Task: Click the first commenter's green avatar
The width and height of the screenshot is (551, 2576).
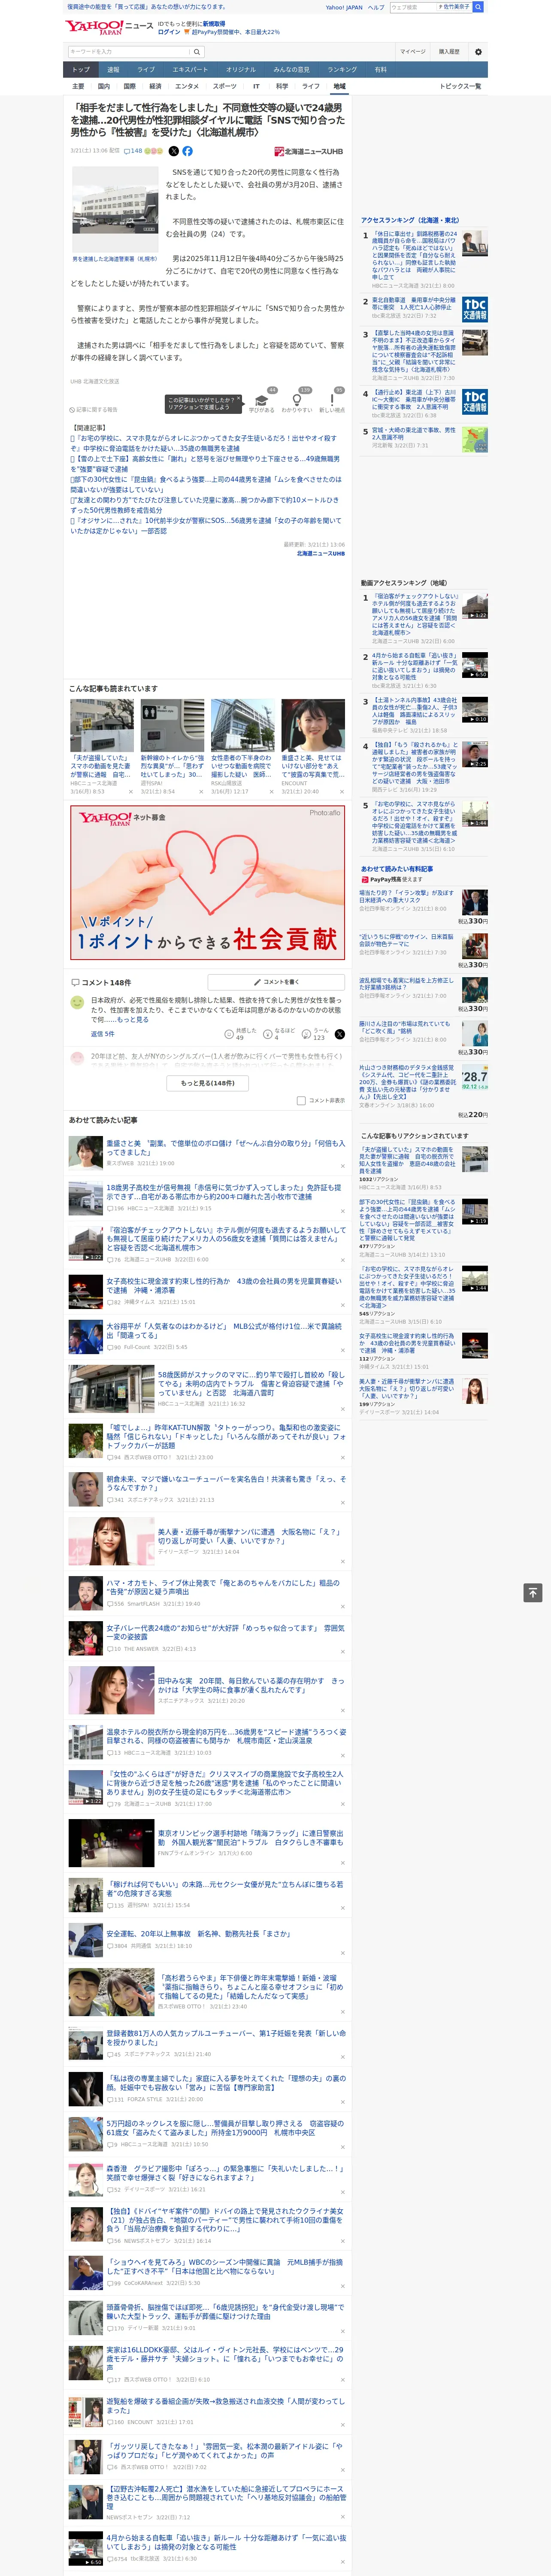Action: tap(77, 1002)
